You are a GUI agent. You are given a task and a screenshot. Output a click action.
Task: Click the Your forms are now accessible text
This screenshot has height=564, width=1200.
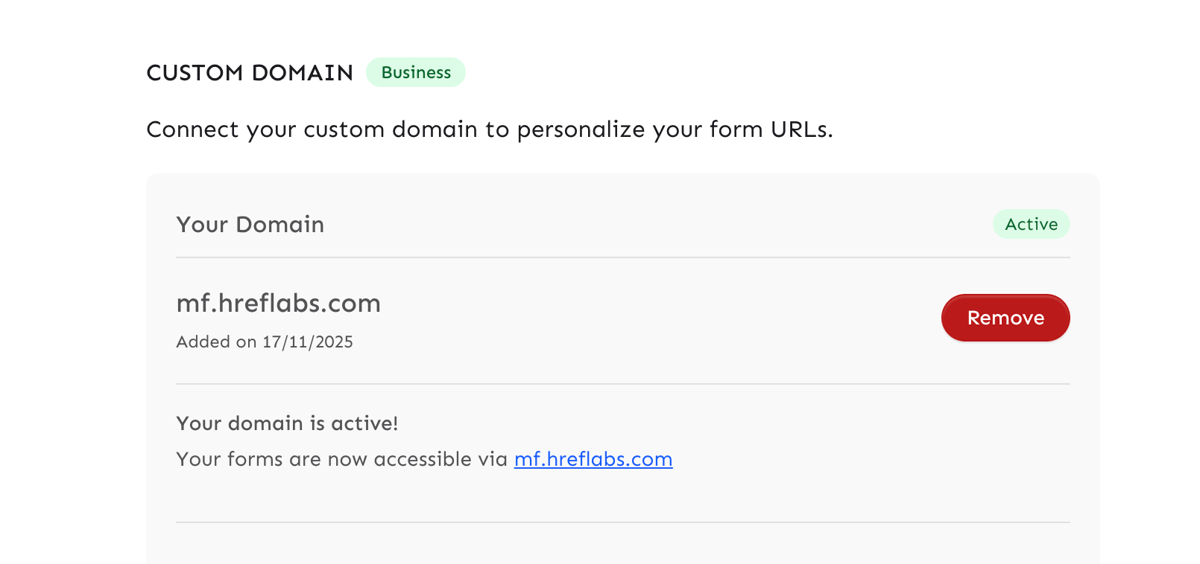342,459
